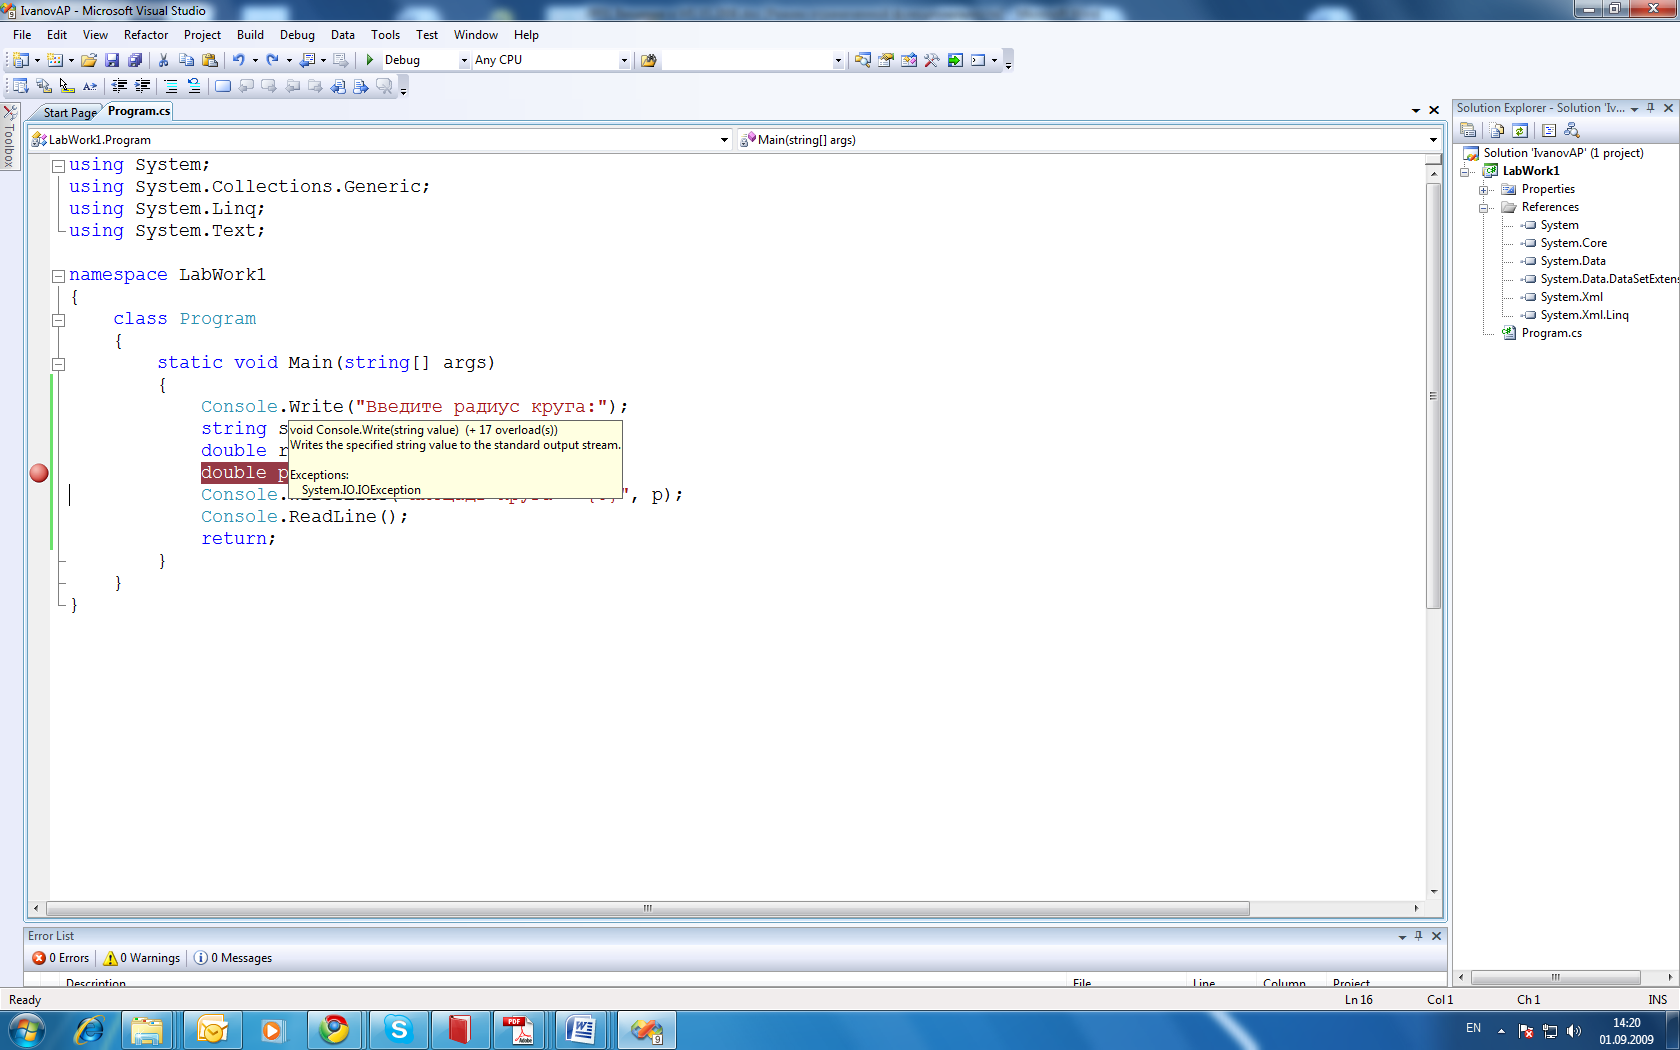
Task: Collapse the class Program code block
Action: pyautogui.click(x=59, y=320)
